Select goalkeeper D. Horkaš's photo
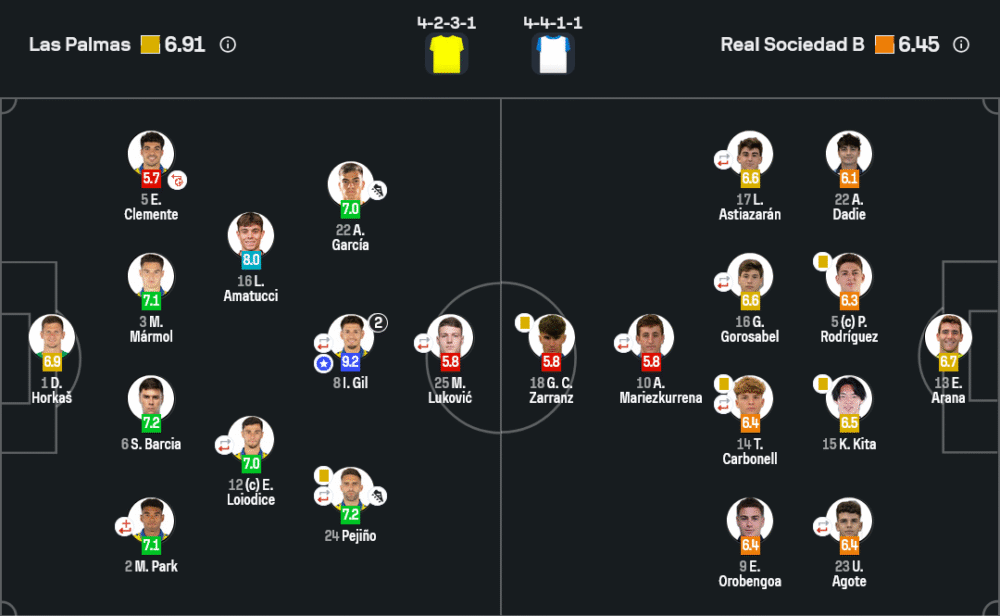 click(51, 336)
